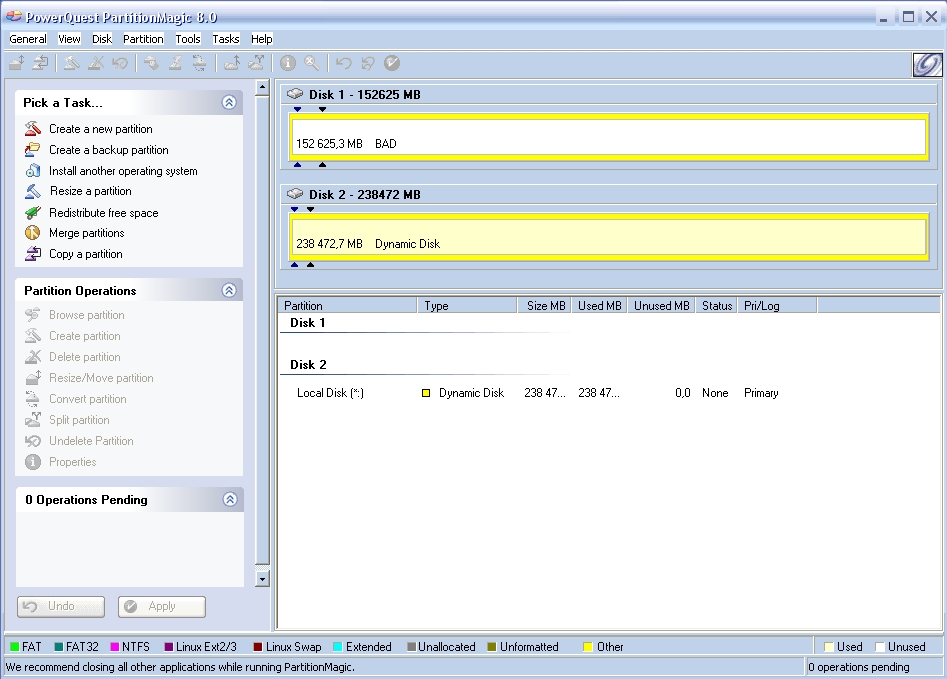Click the info Properties icon in toolbar
This screenshot has width=947, height=679.
tap(288, 63)
